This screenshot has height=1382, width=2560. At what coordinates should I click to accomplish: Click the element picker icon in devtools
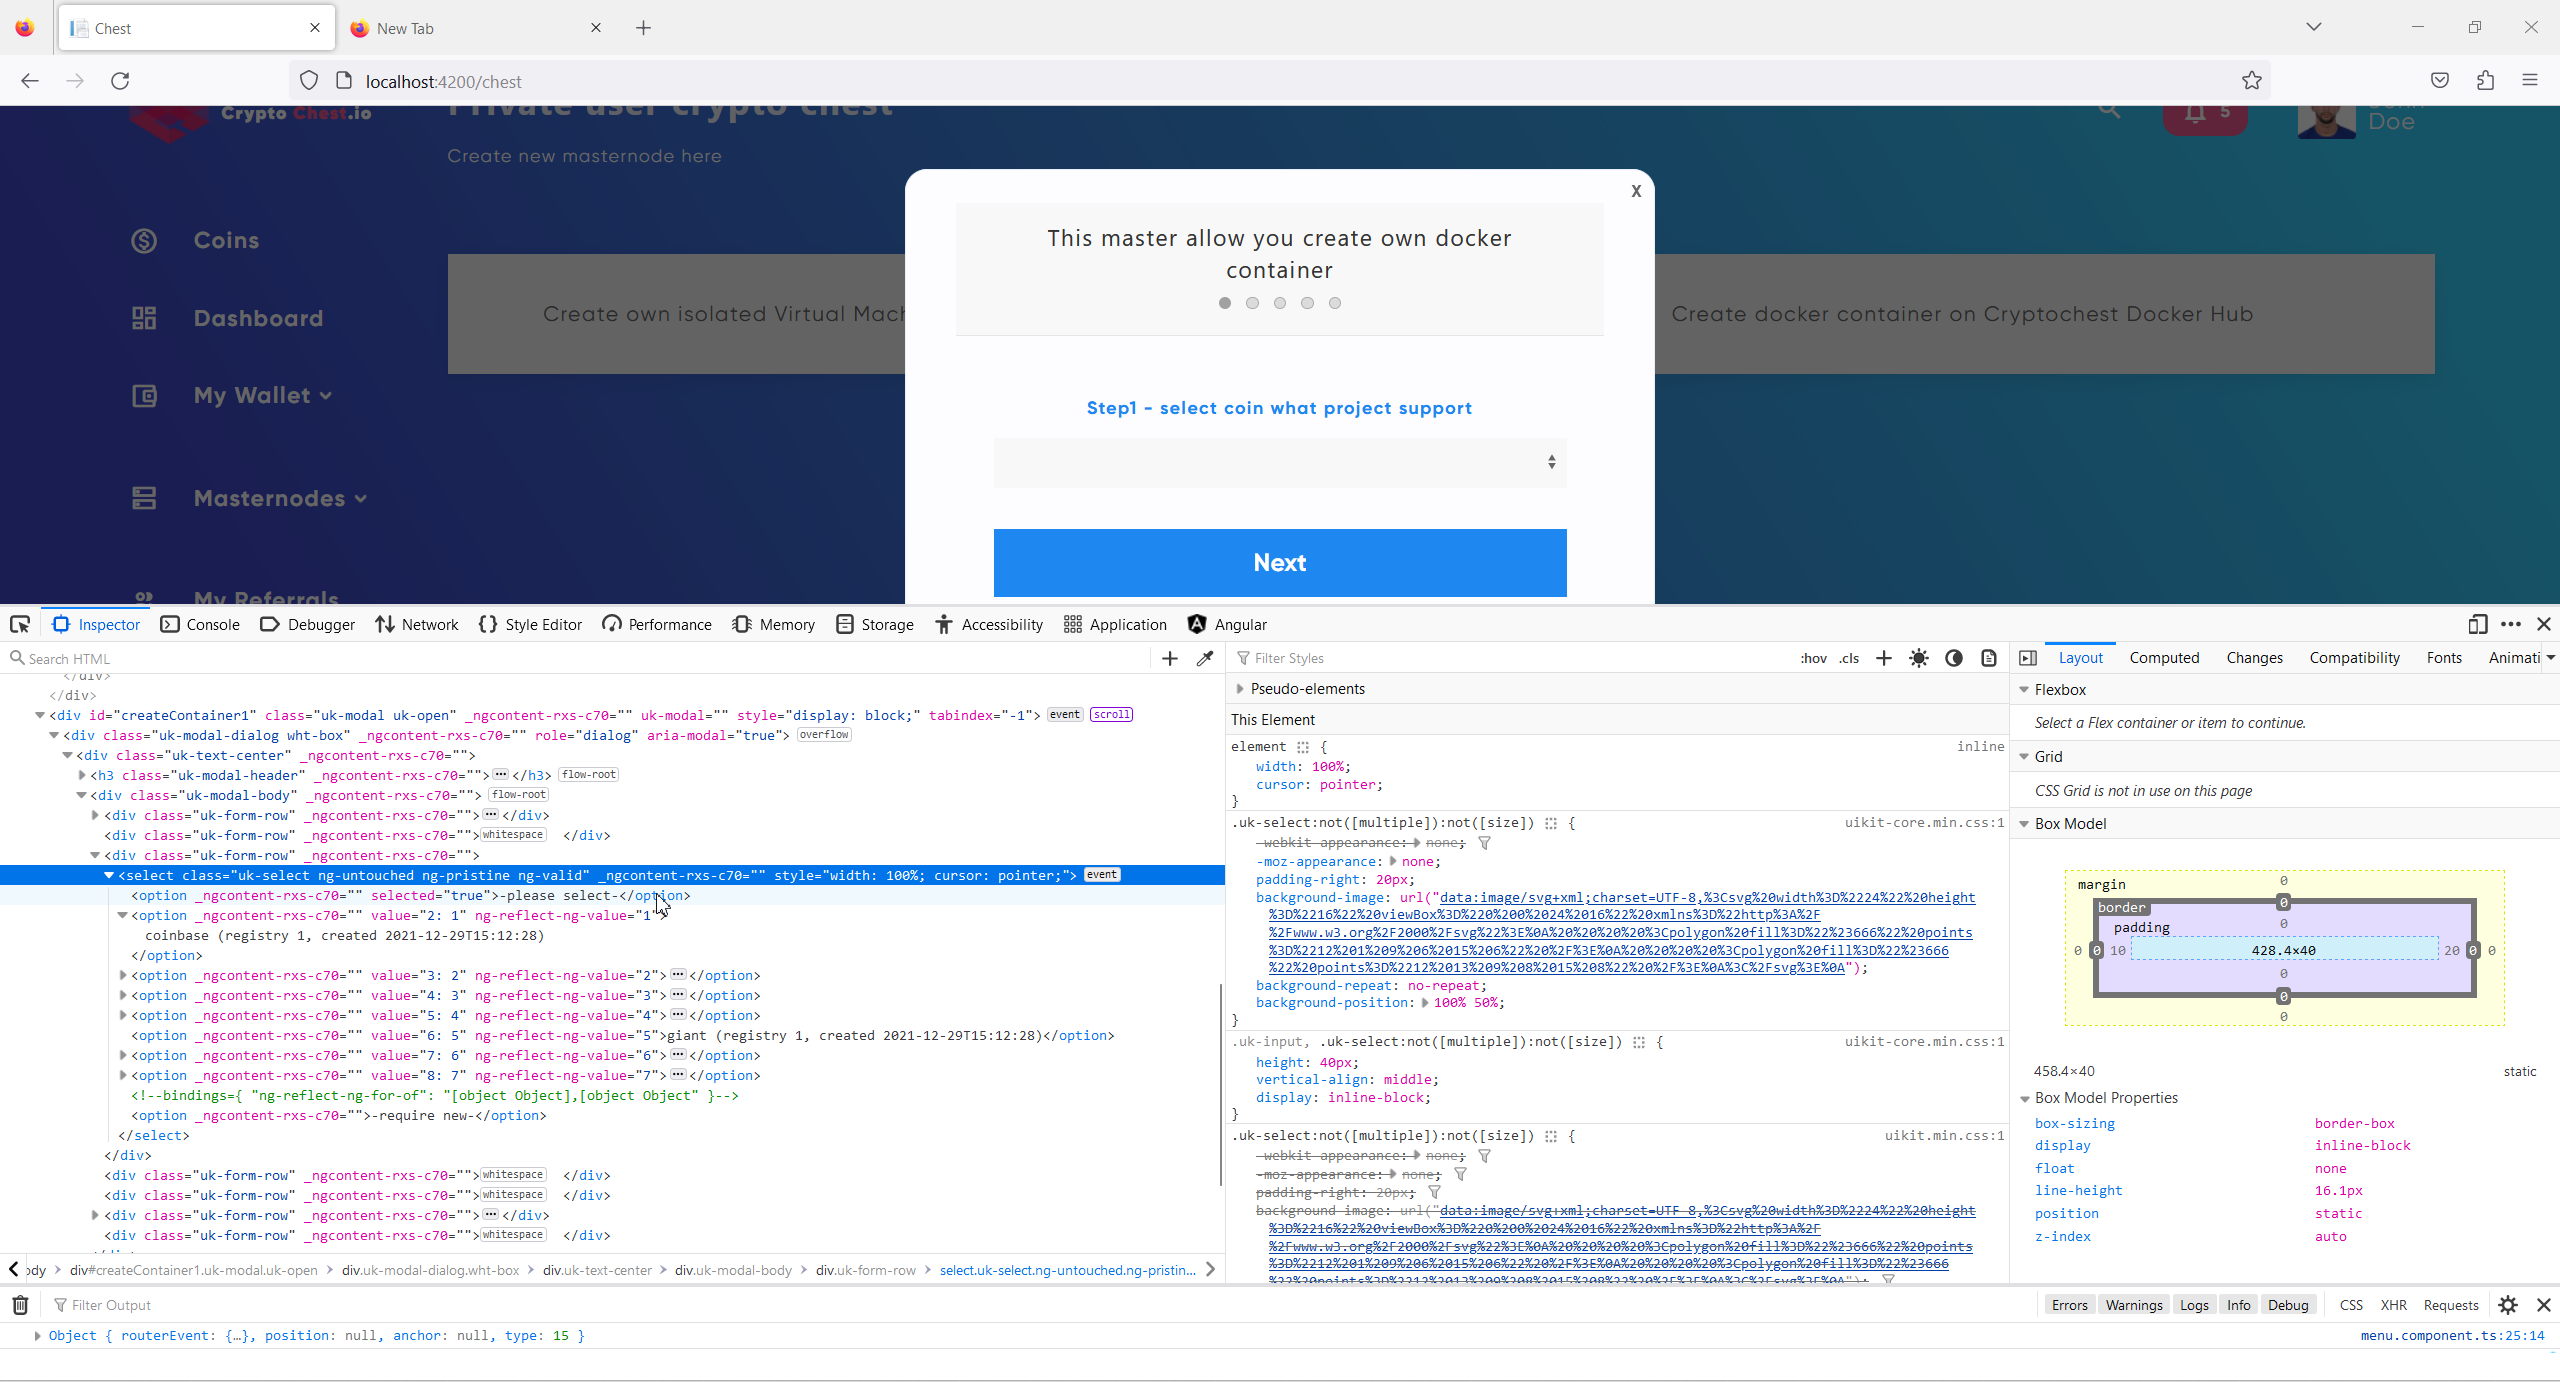pos(20,624)
